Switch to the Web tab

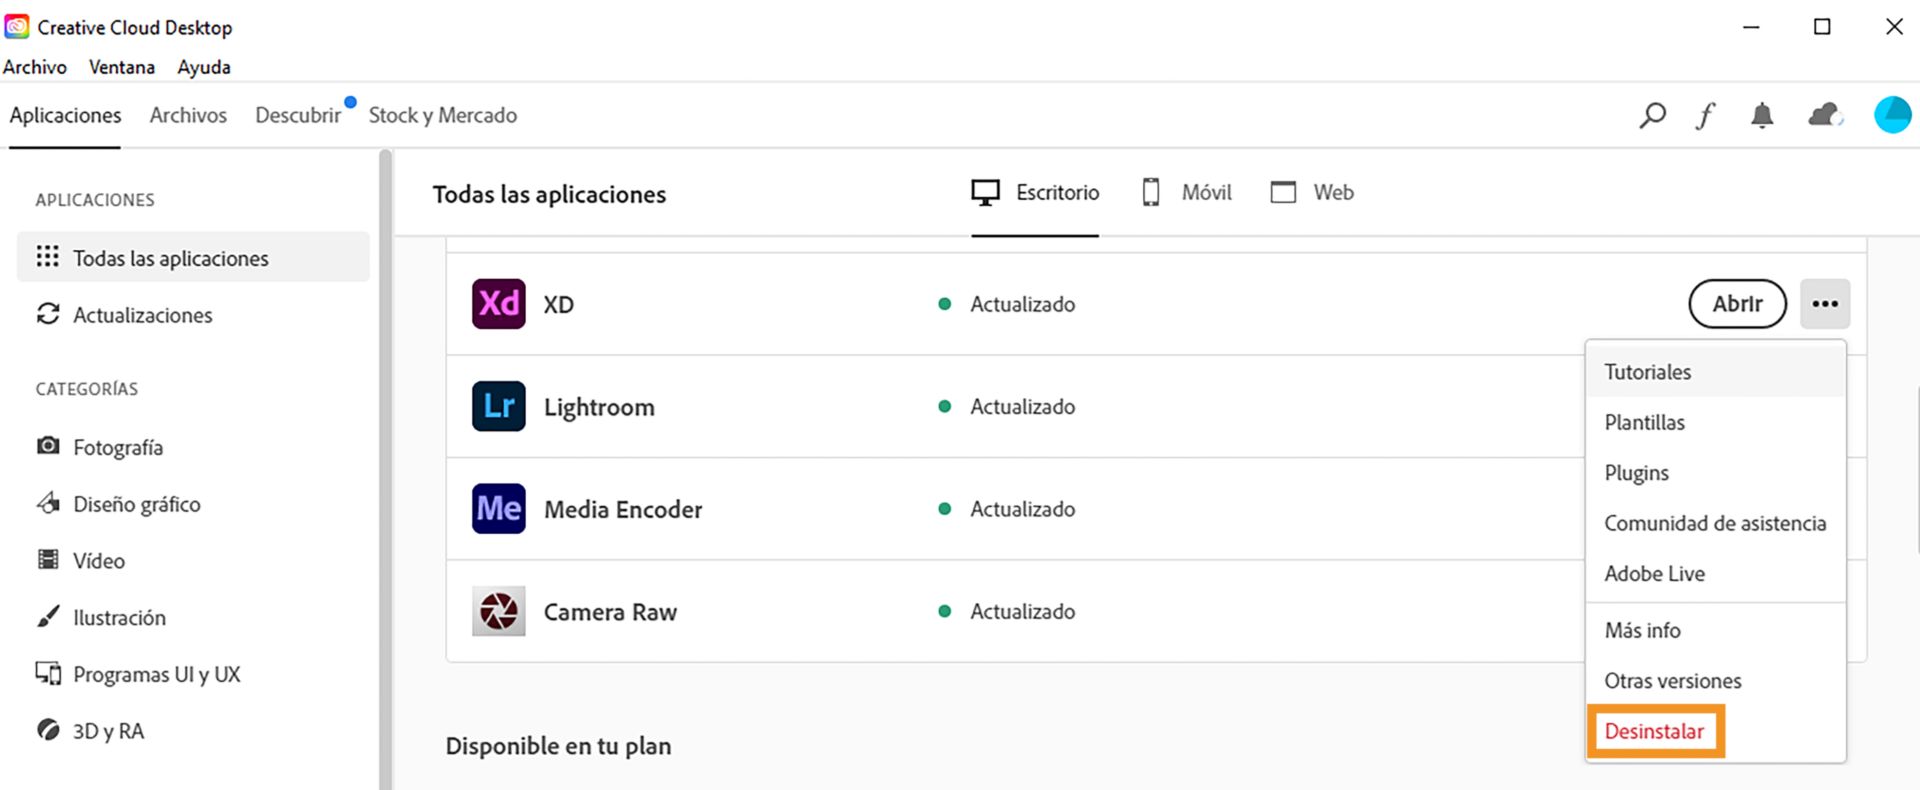[x=1312, y=193]
